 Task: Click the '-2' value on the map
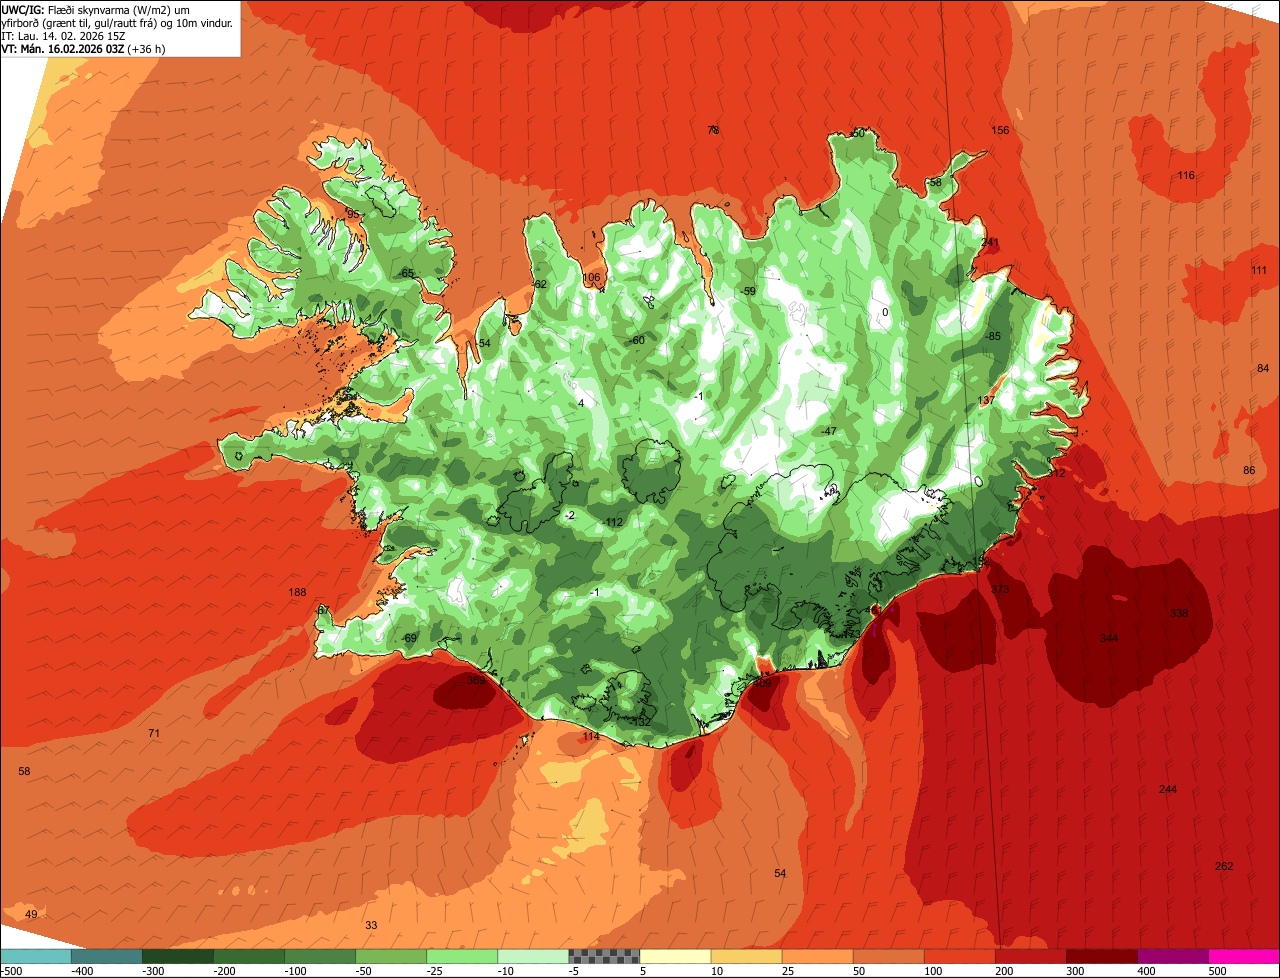[569, 515]
